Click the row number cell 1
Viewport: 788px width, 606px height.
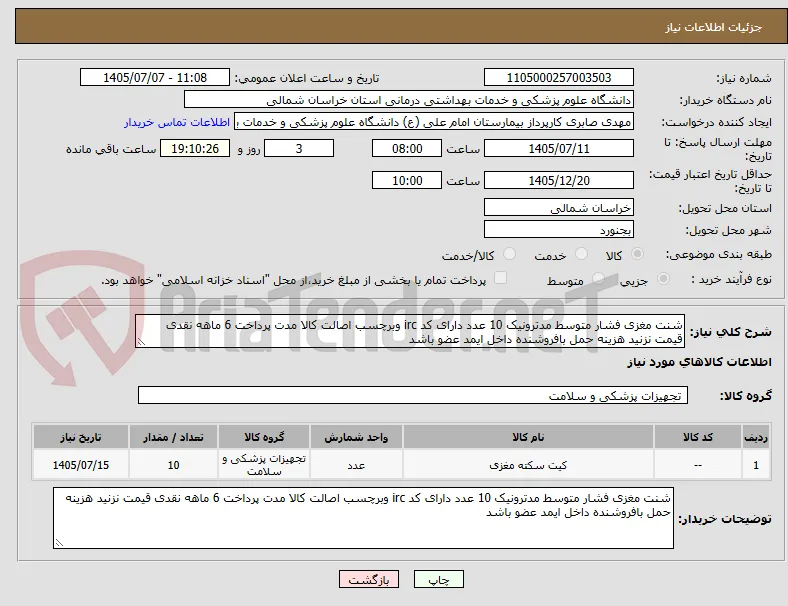(755, 465)
